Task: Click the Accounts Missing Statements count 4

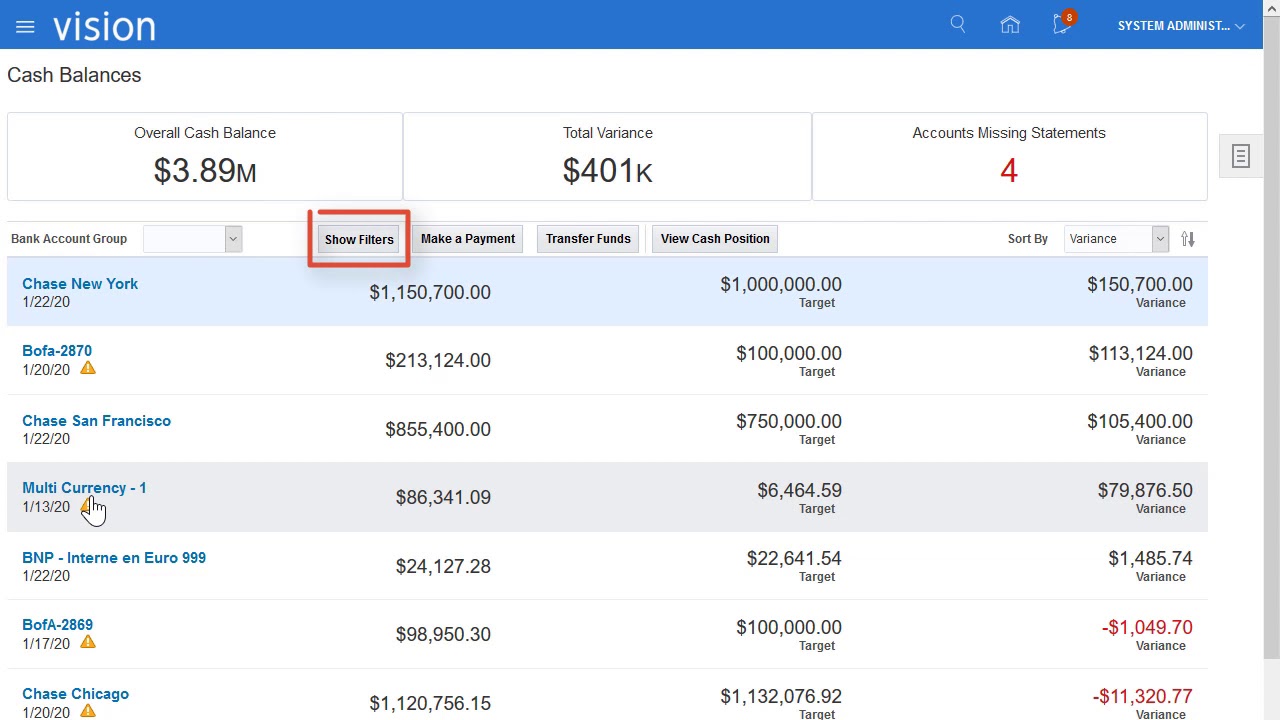Action: tap(1008, 171)
